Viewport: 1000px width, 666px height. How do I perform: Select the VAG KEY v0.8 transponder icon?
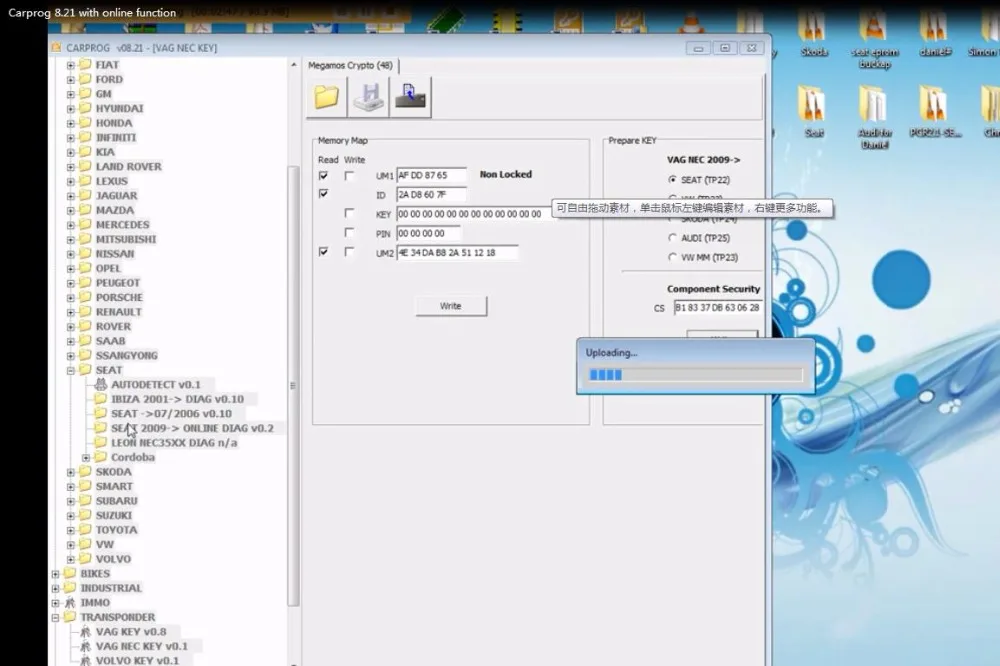tap(85, 632)
